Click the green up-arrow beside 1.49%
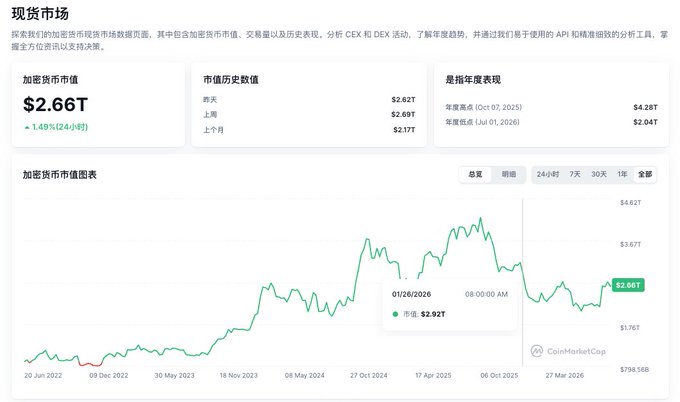 coord(27,127)
